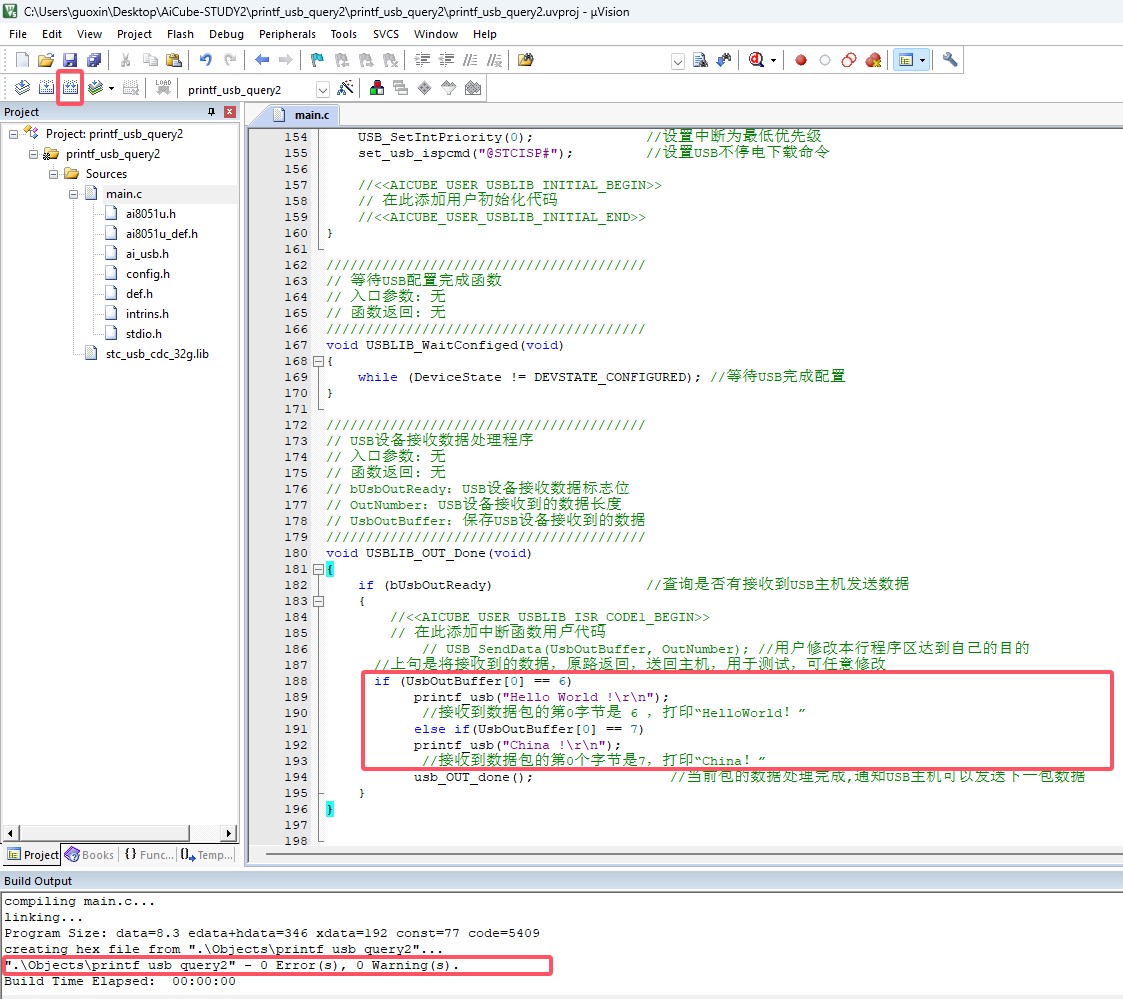Switch to the Func... tab
The height and width of the screenshot is (999, 1123).
148,854
